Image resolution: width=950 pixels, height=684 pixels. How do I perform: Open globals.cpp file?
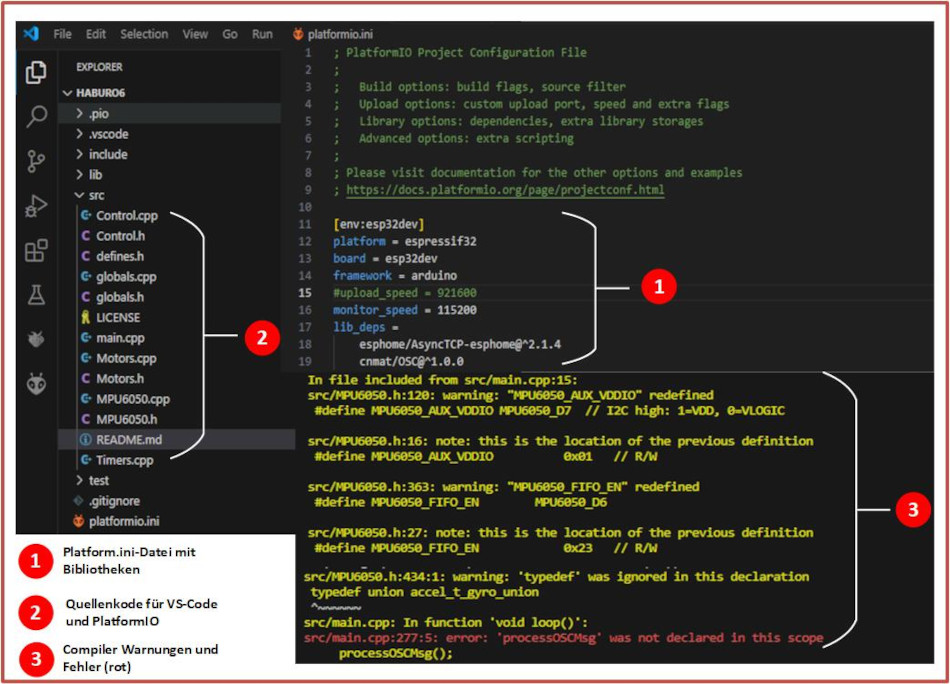(x=119, y=277)
